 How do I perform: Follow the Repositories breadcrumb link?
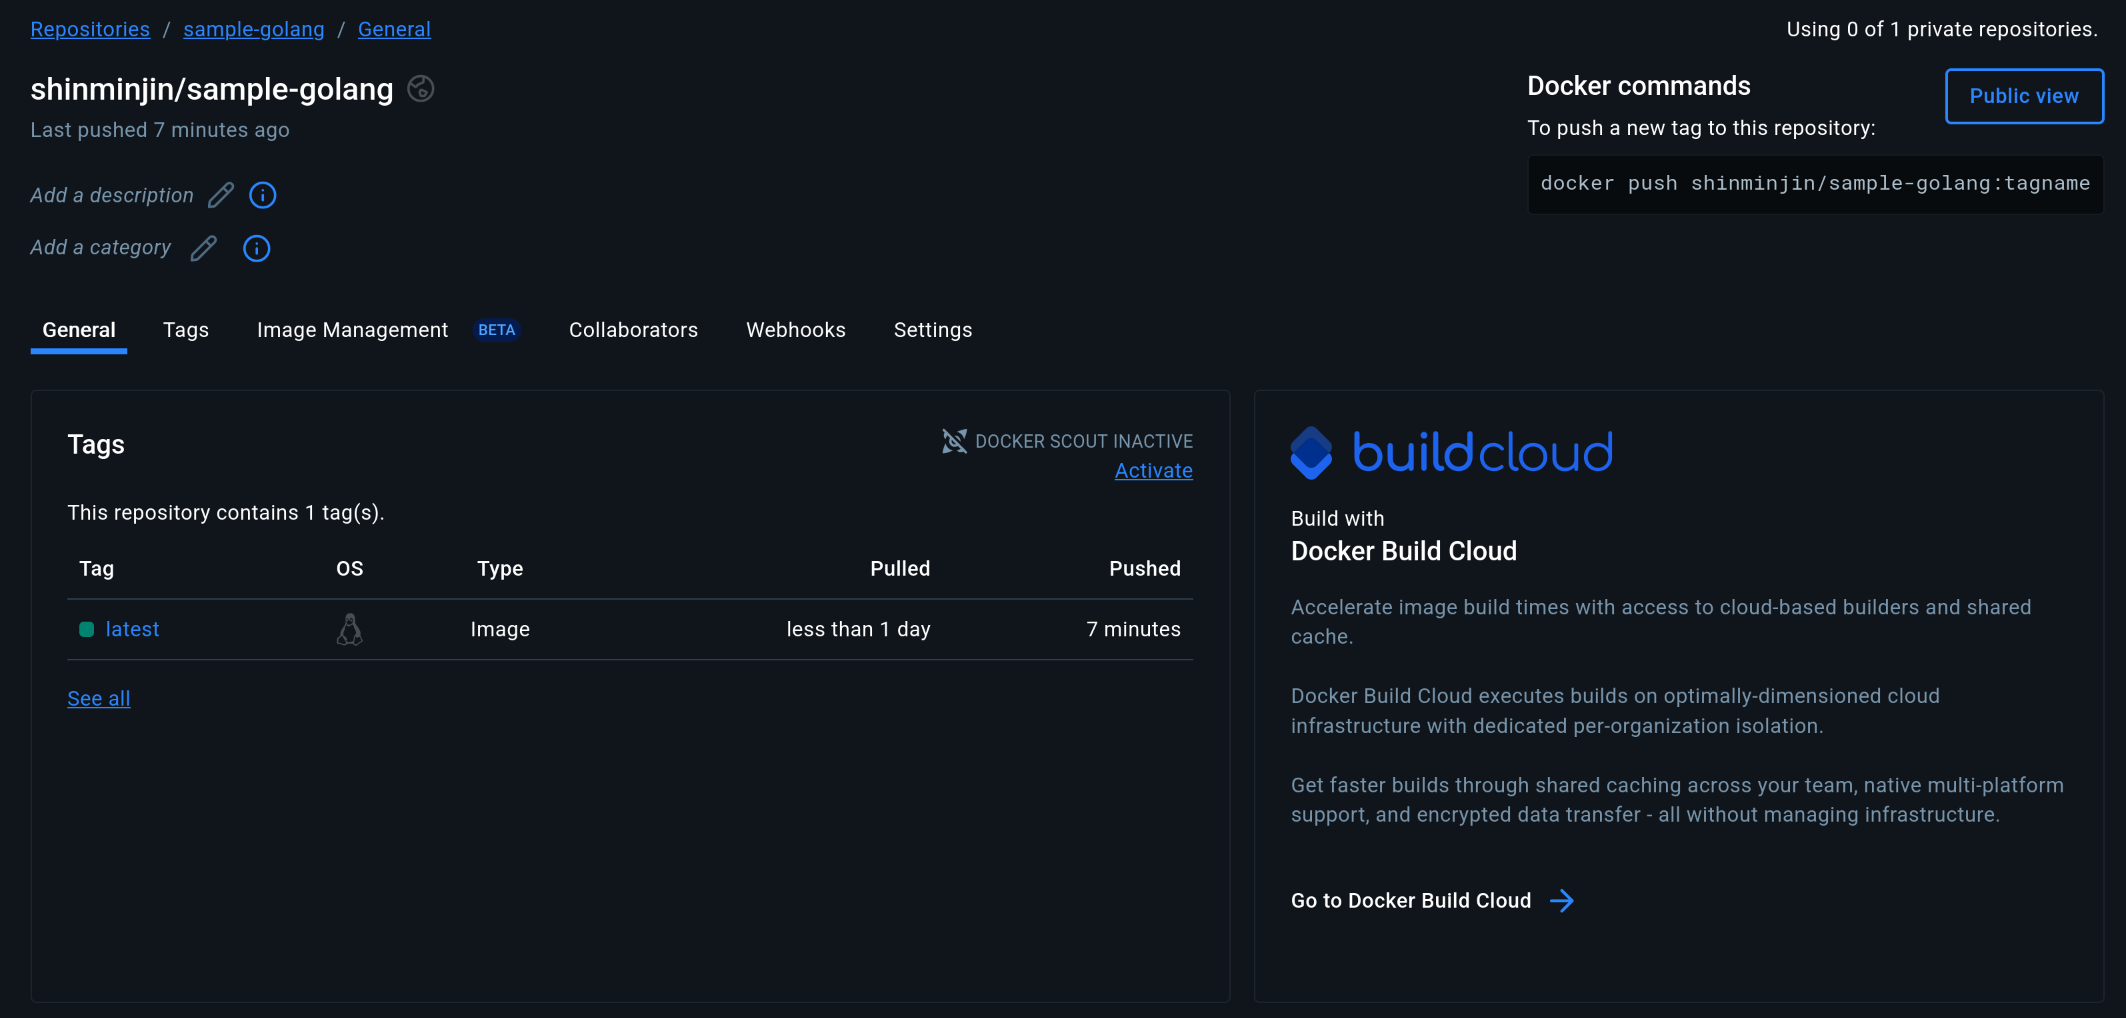tap(90, 29)
